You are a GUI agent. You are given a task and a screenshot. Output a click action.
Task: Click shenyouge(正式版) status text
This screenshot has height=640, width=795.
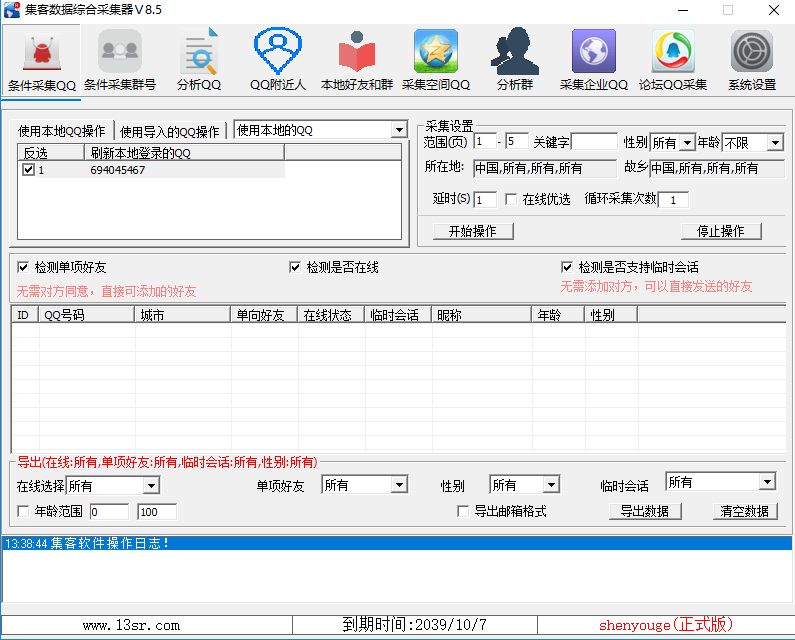pos(666,624)
